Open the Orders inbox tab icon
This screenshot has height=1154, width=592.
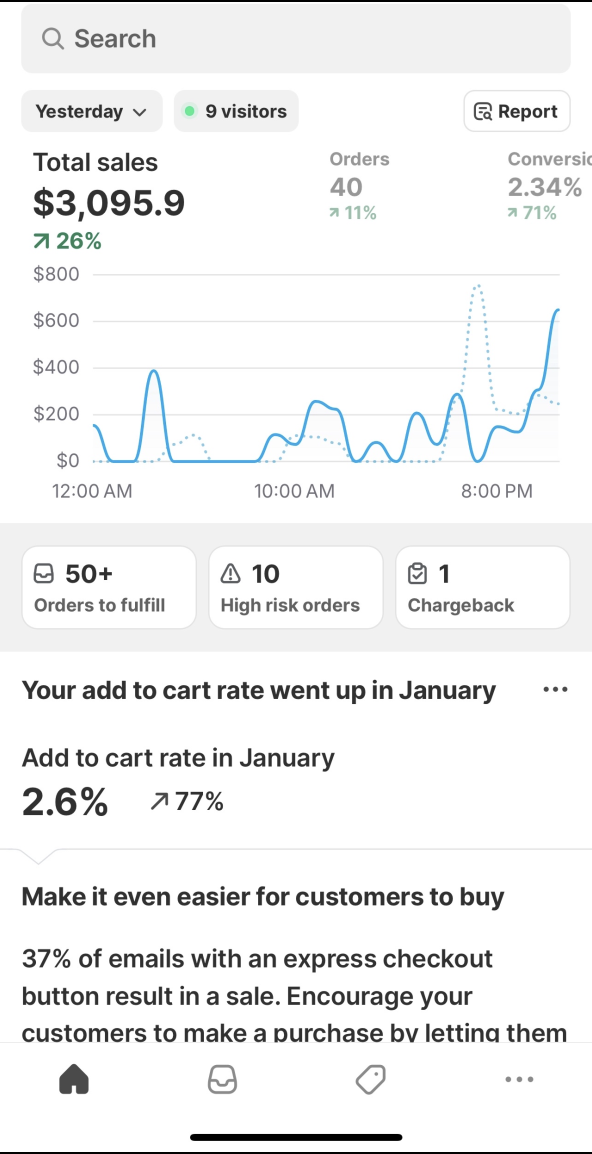click(x=222, y=1080)
